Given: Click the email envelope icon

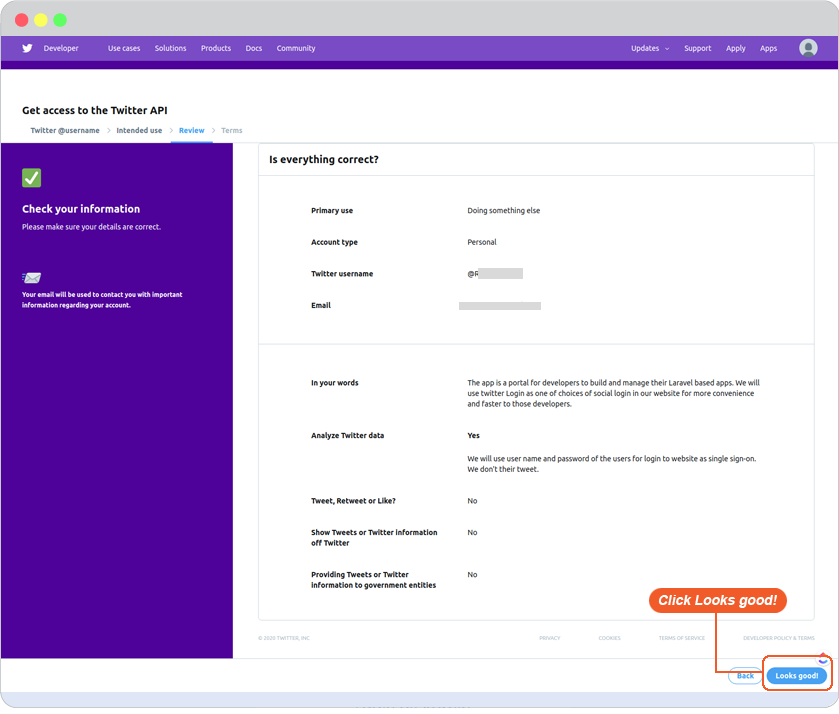Looking at the screenshot, I should 32,278.
